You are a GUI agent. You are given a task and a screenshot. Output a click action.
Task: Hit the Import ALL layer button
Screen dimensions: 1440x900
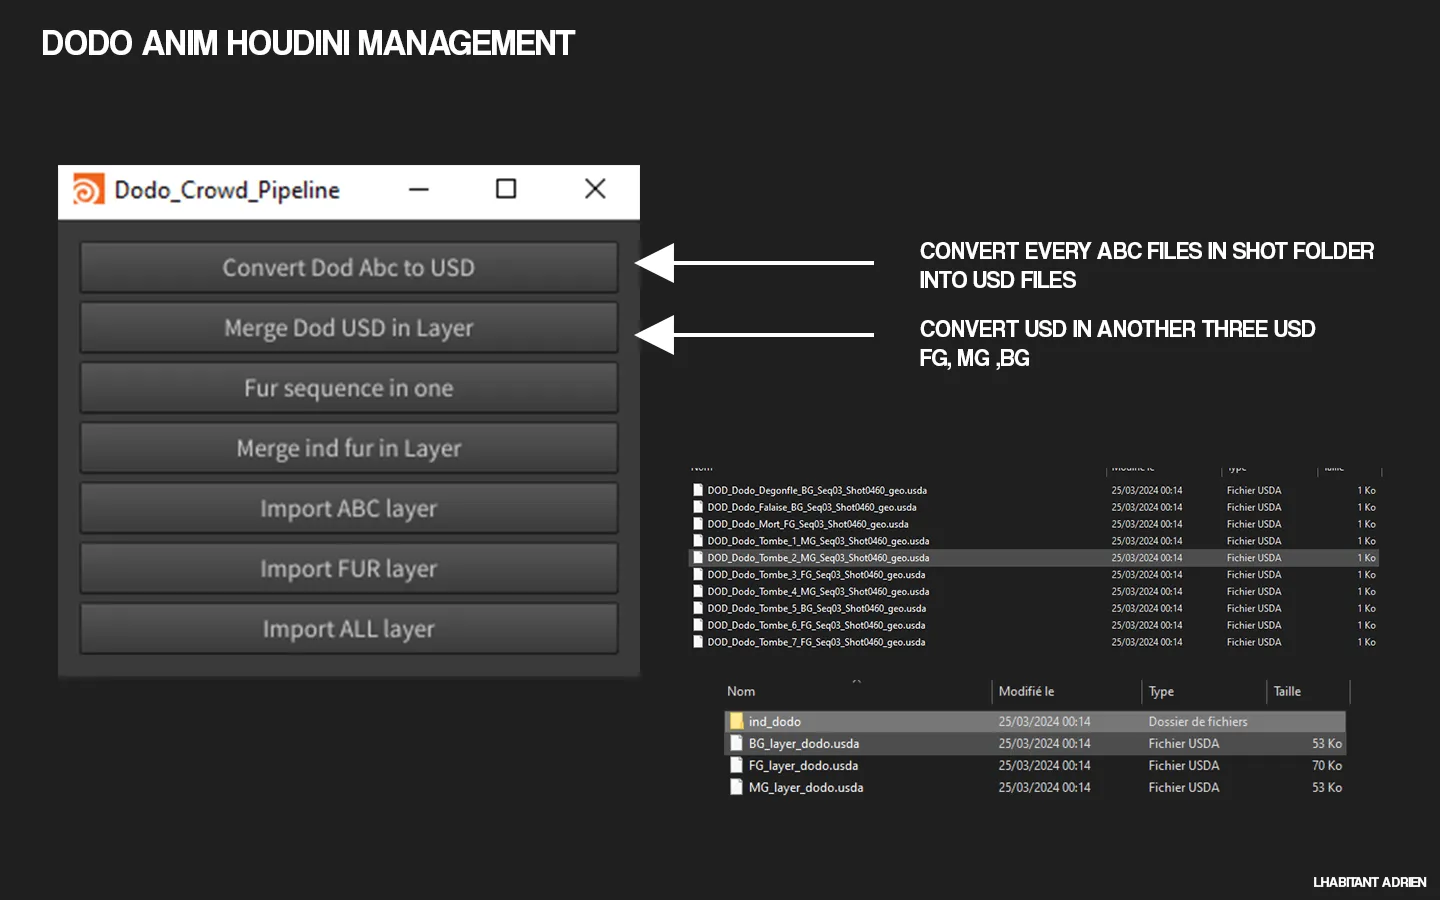pos(349,628)
